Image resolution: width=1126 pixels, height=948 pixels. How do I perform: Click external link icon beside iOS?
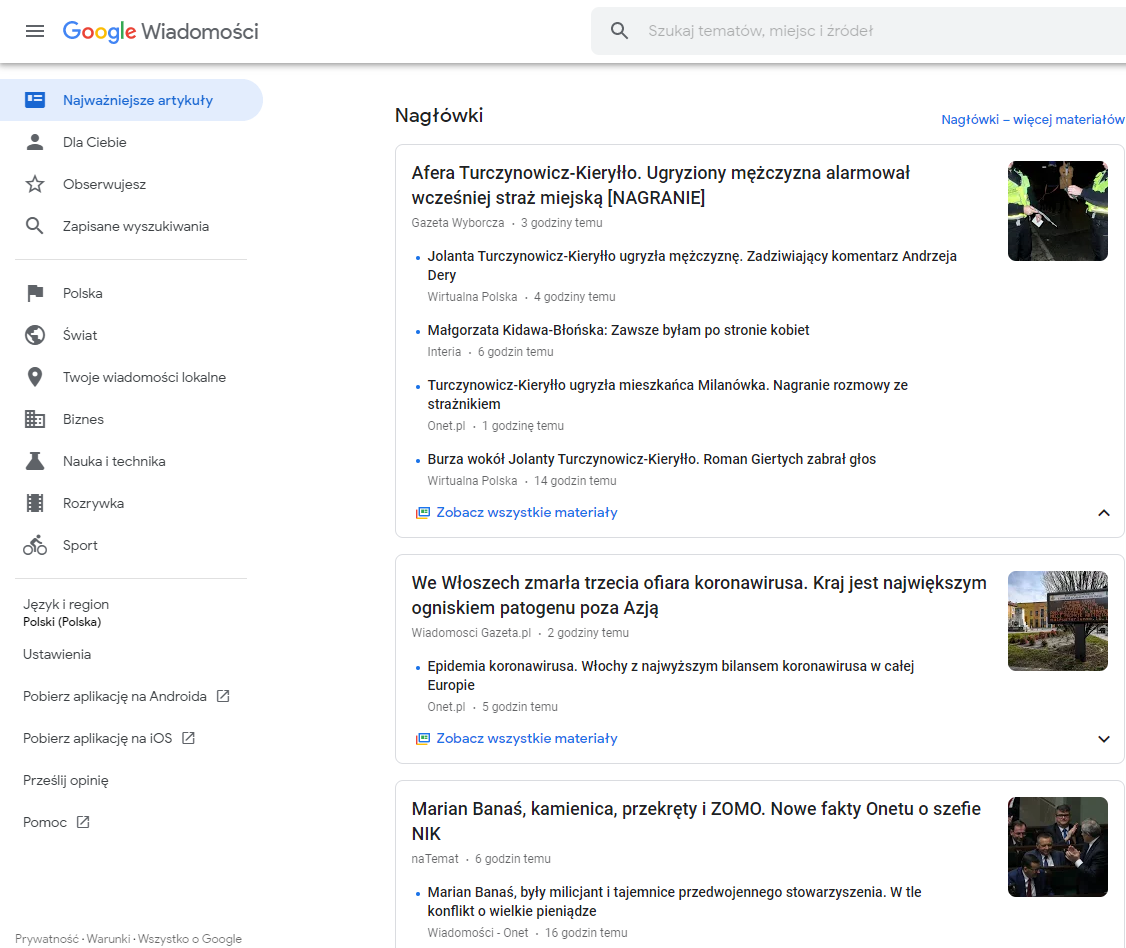(188, 738)
